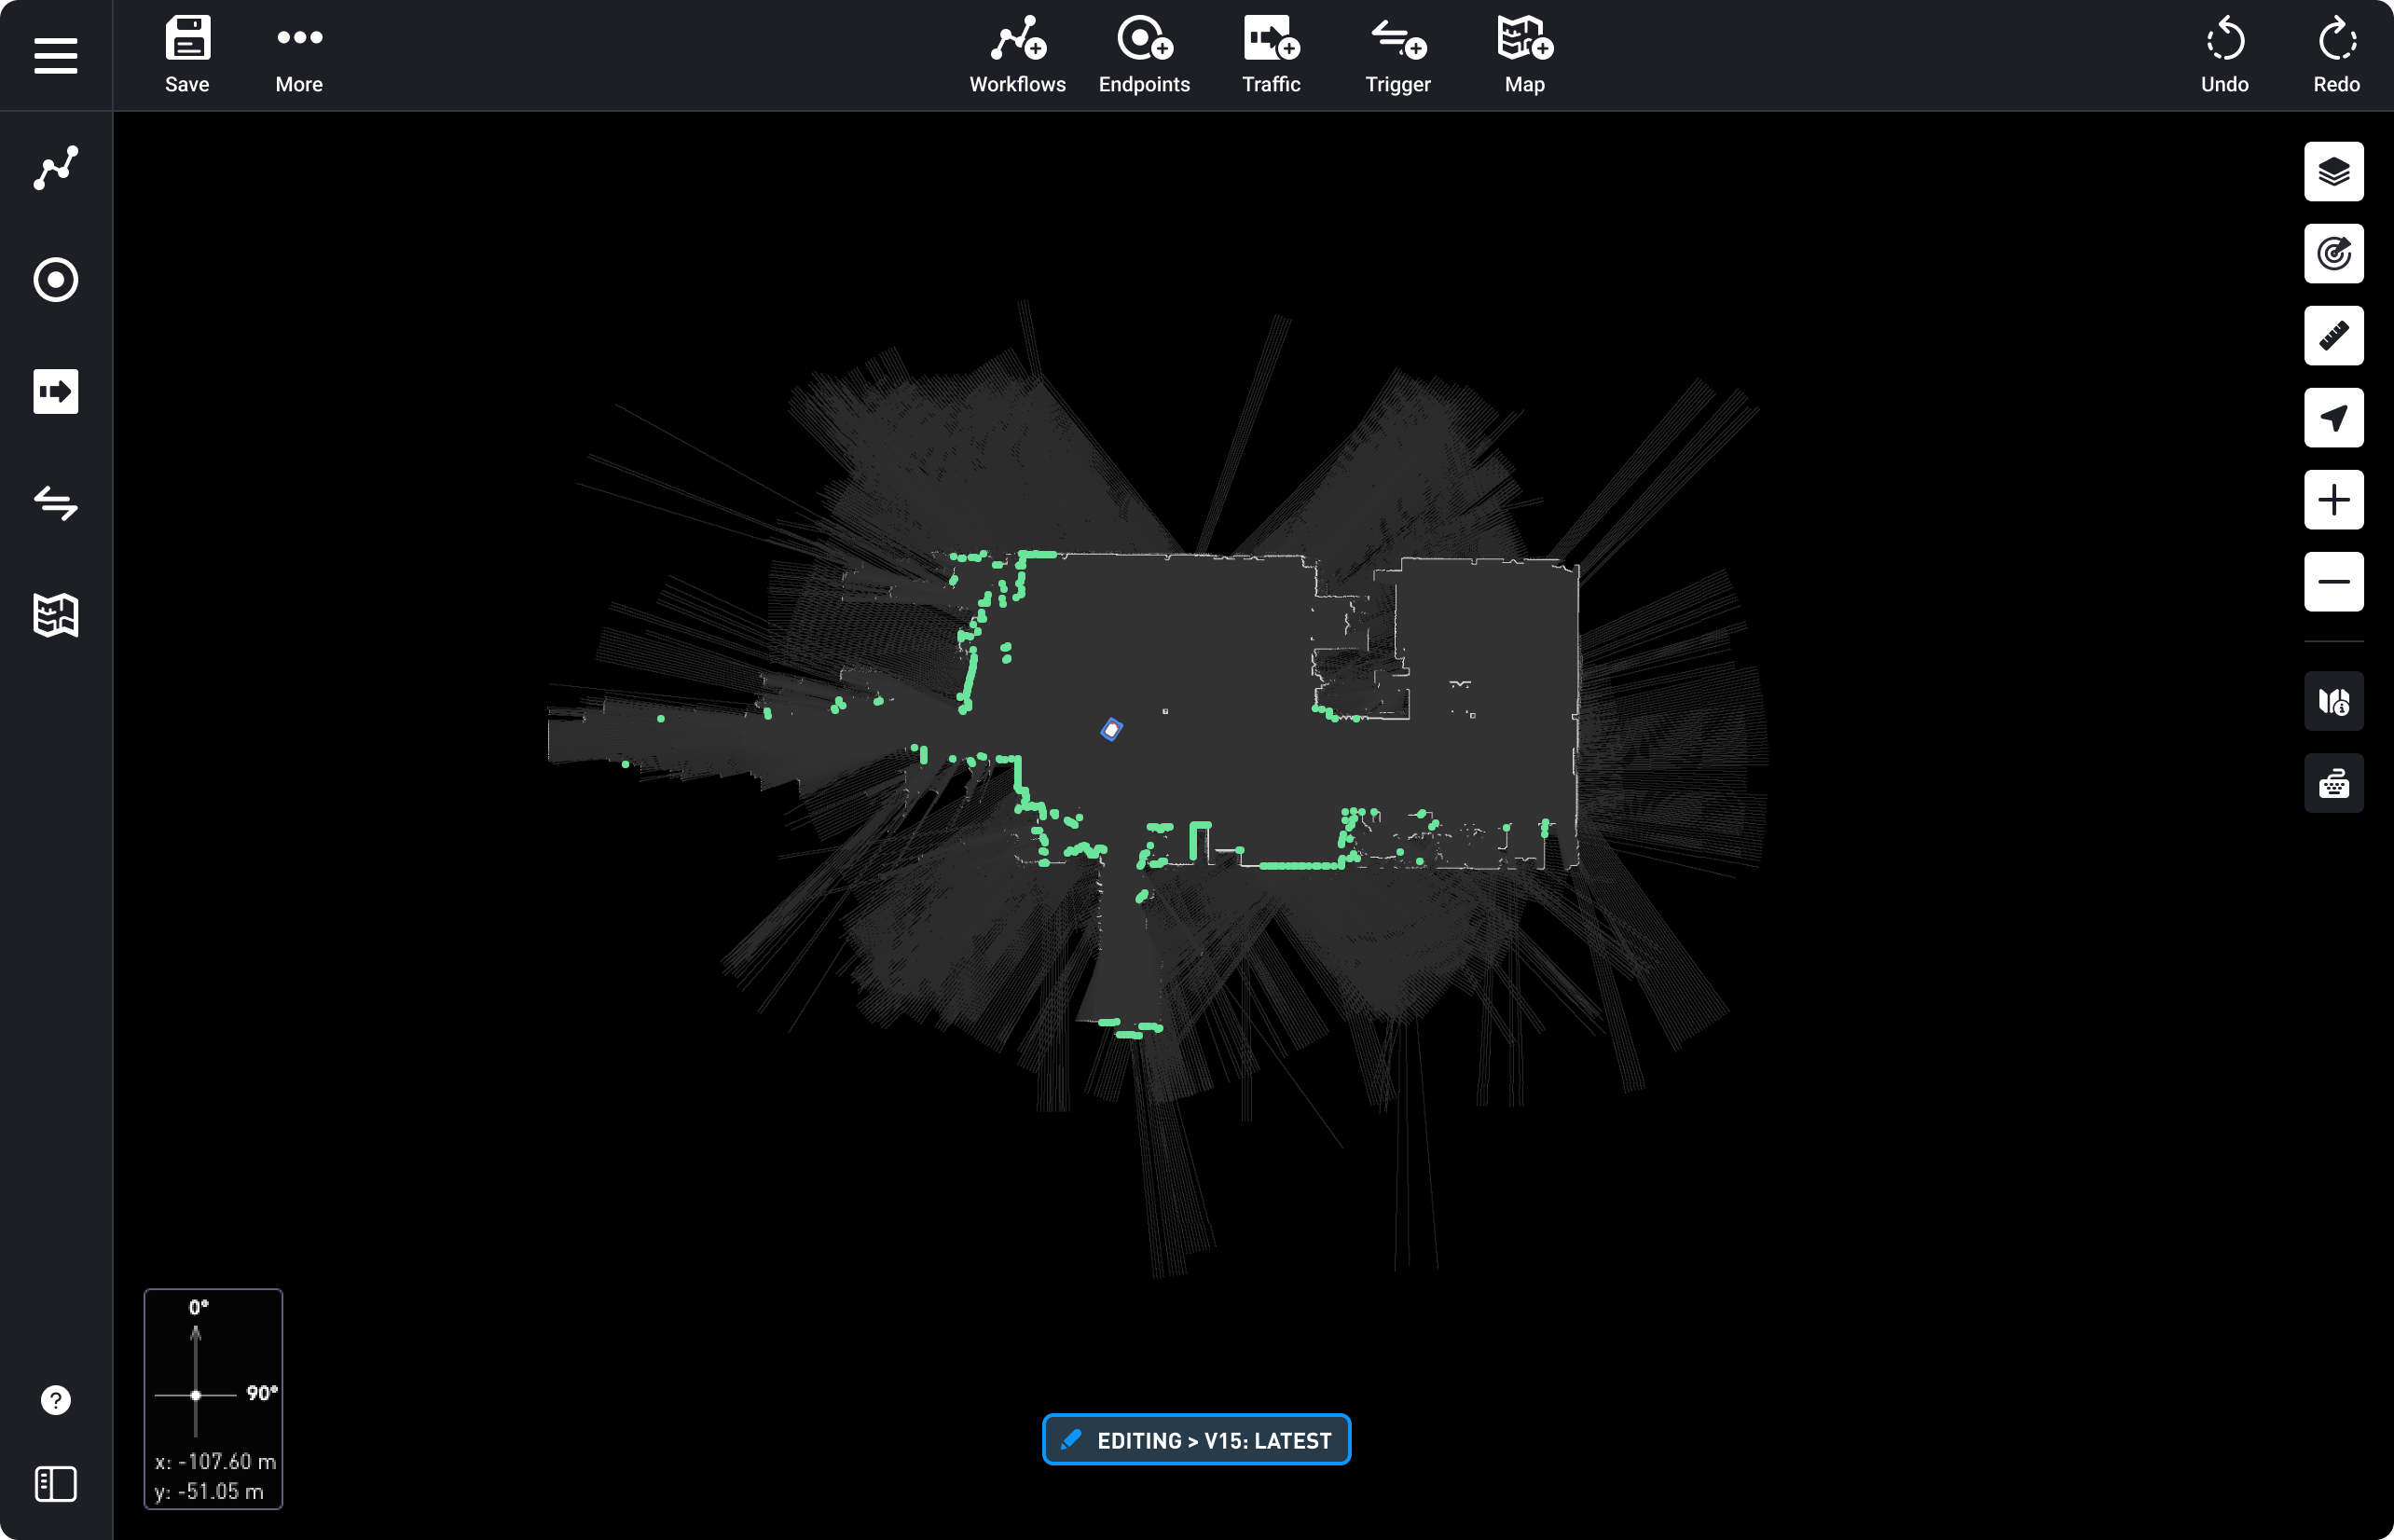Click the Undo button
Image resolution: width=2394 pixels, height=1540 pixels.
2225,54
